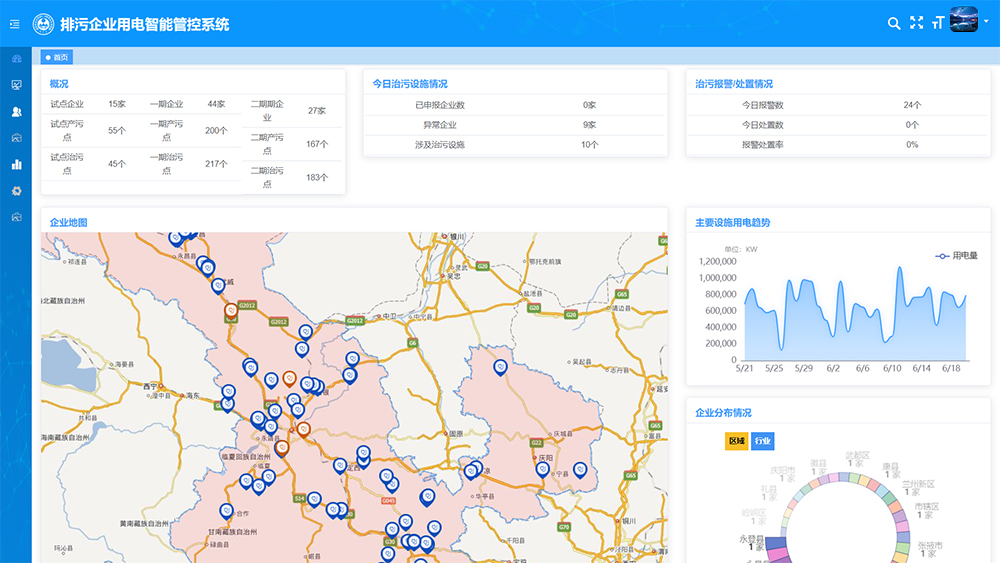Toggle the 用电量 legend series
The width and height of the screenshot is (1000, 563).
pyautogui.click(x=957, y=256)
